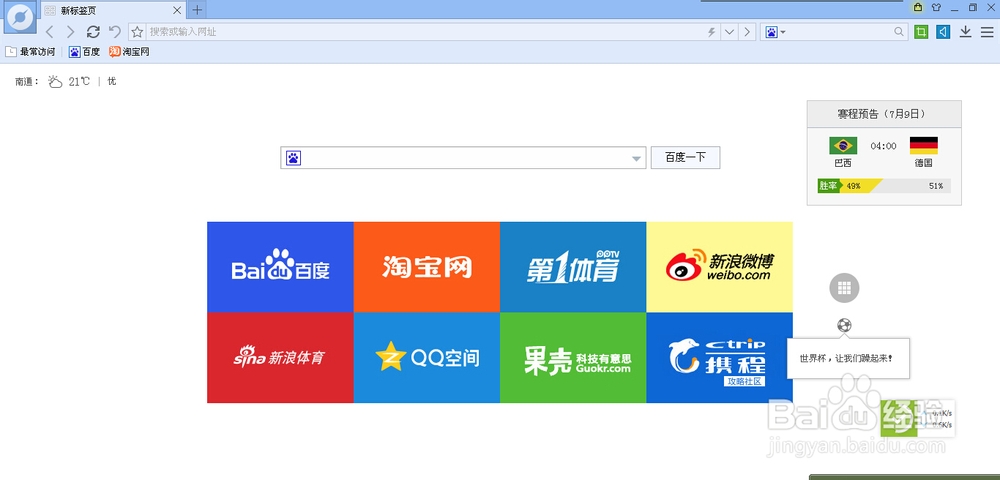
Task: Restore the last closed tab with undo arrow
Action: coord(115,32)
